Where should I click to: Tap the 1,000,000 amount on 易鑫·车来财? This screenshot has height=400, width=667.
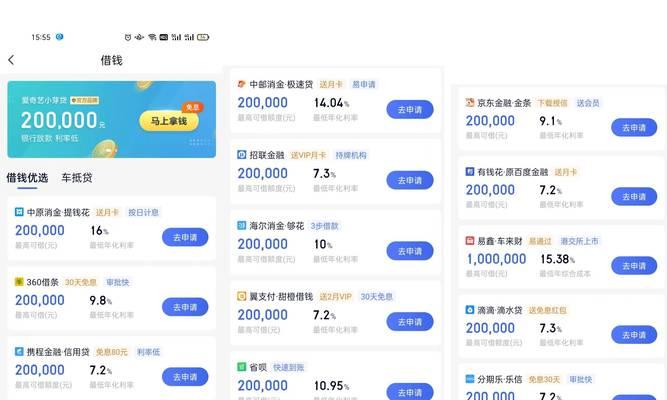[496, 259]
